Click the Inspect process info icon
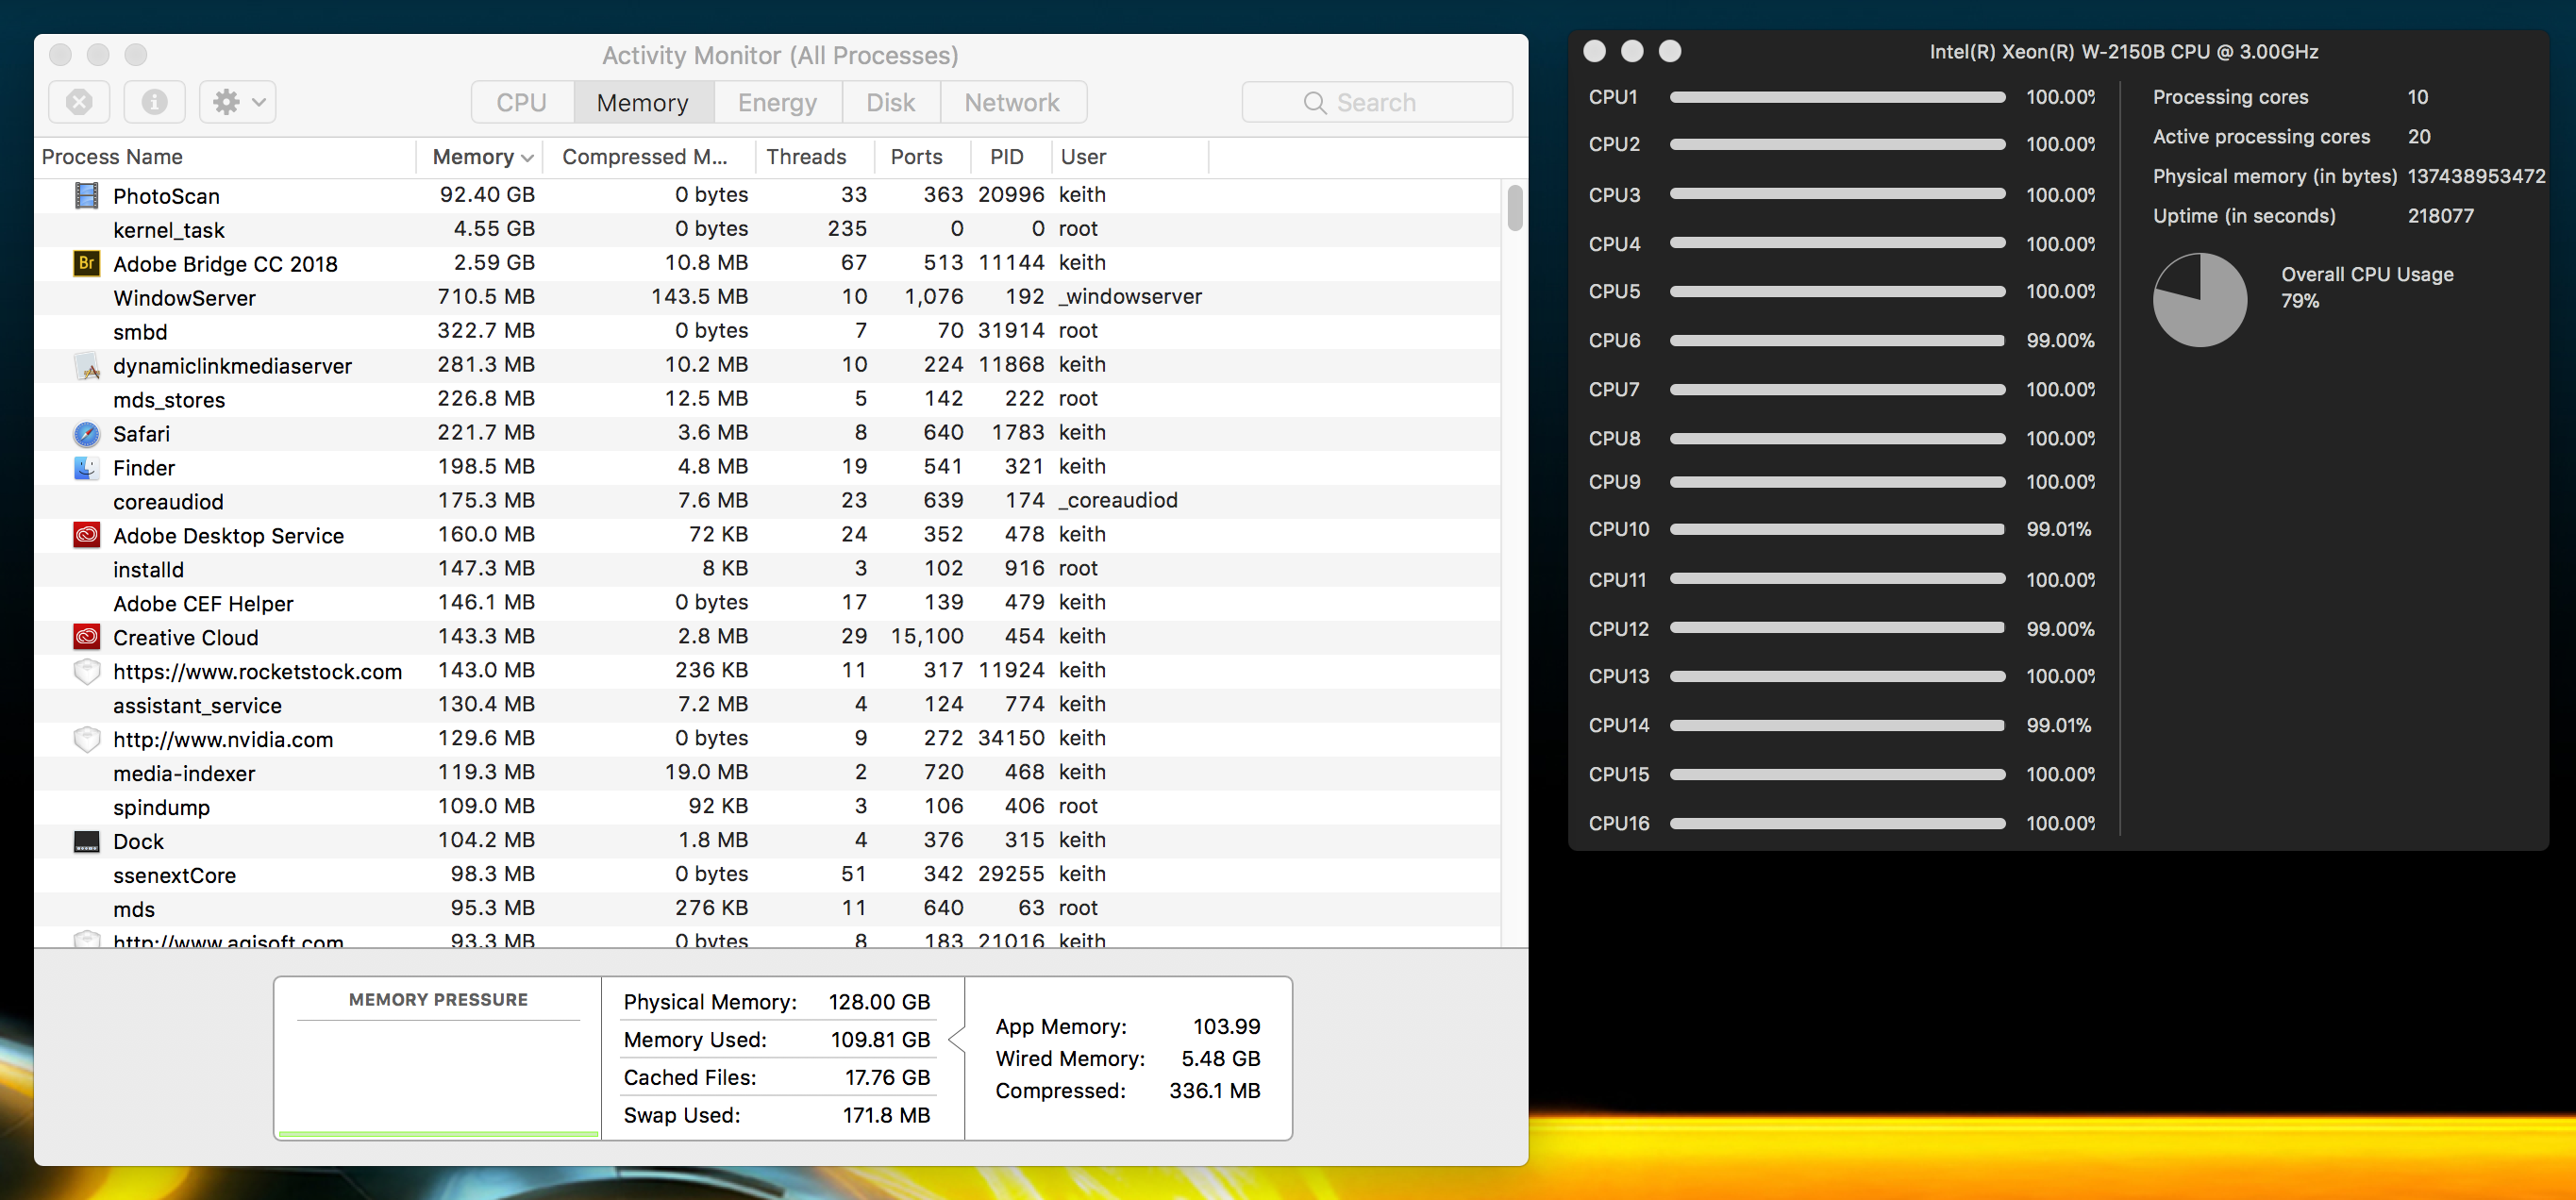2576x1200 pixels. 154,102
